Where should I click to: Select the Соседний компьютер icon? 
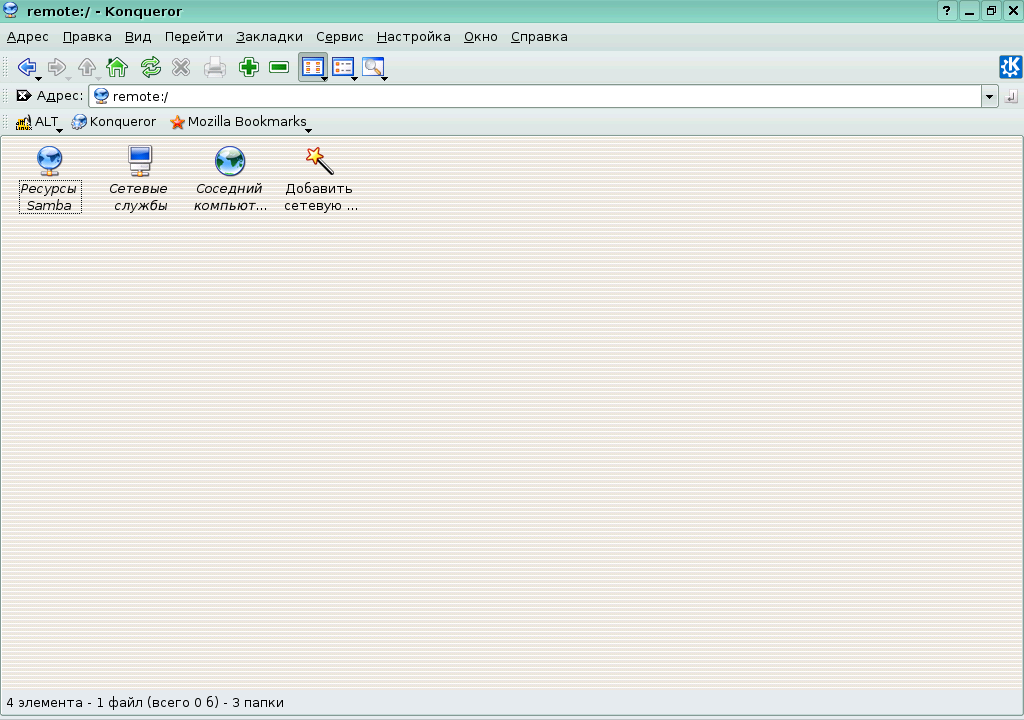click(x=230, y=162)
